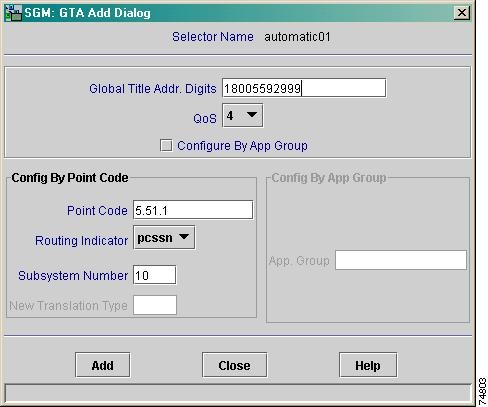Viewport: 488px width, 407px height.
Task: Click the SGM: GTA Add Dialog title text
Action: (87, 13)
